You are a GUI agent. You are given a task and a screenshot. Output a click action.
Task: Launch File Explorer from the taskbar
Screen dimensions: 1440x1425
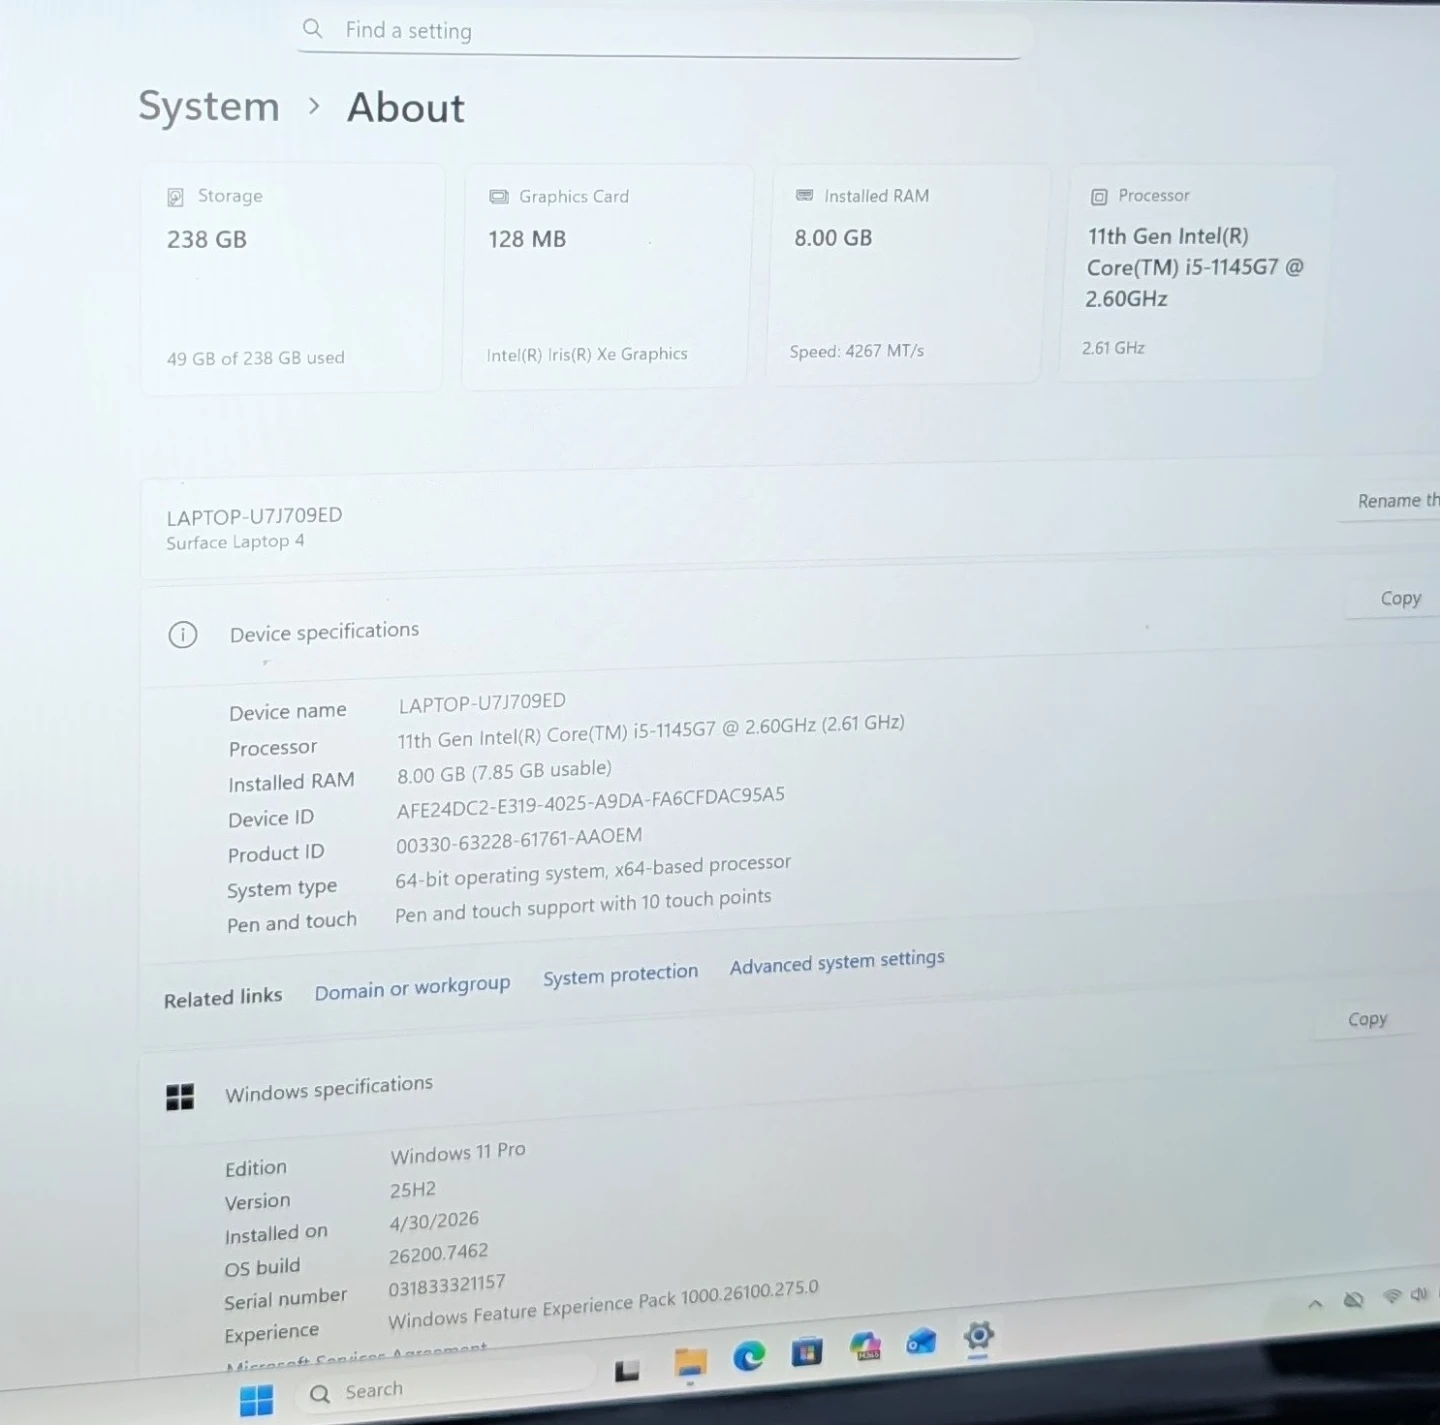point(690,1363)
